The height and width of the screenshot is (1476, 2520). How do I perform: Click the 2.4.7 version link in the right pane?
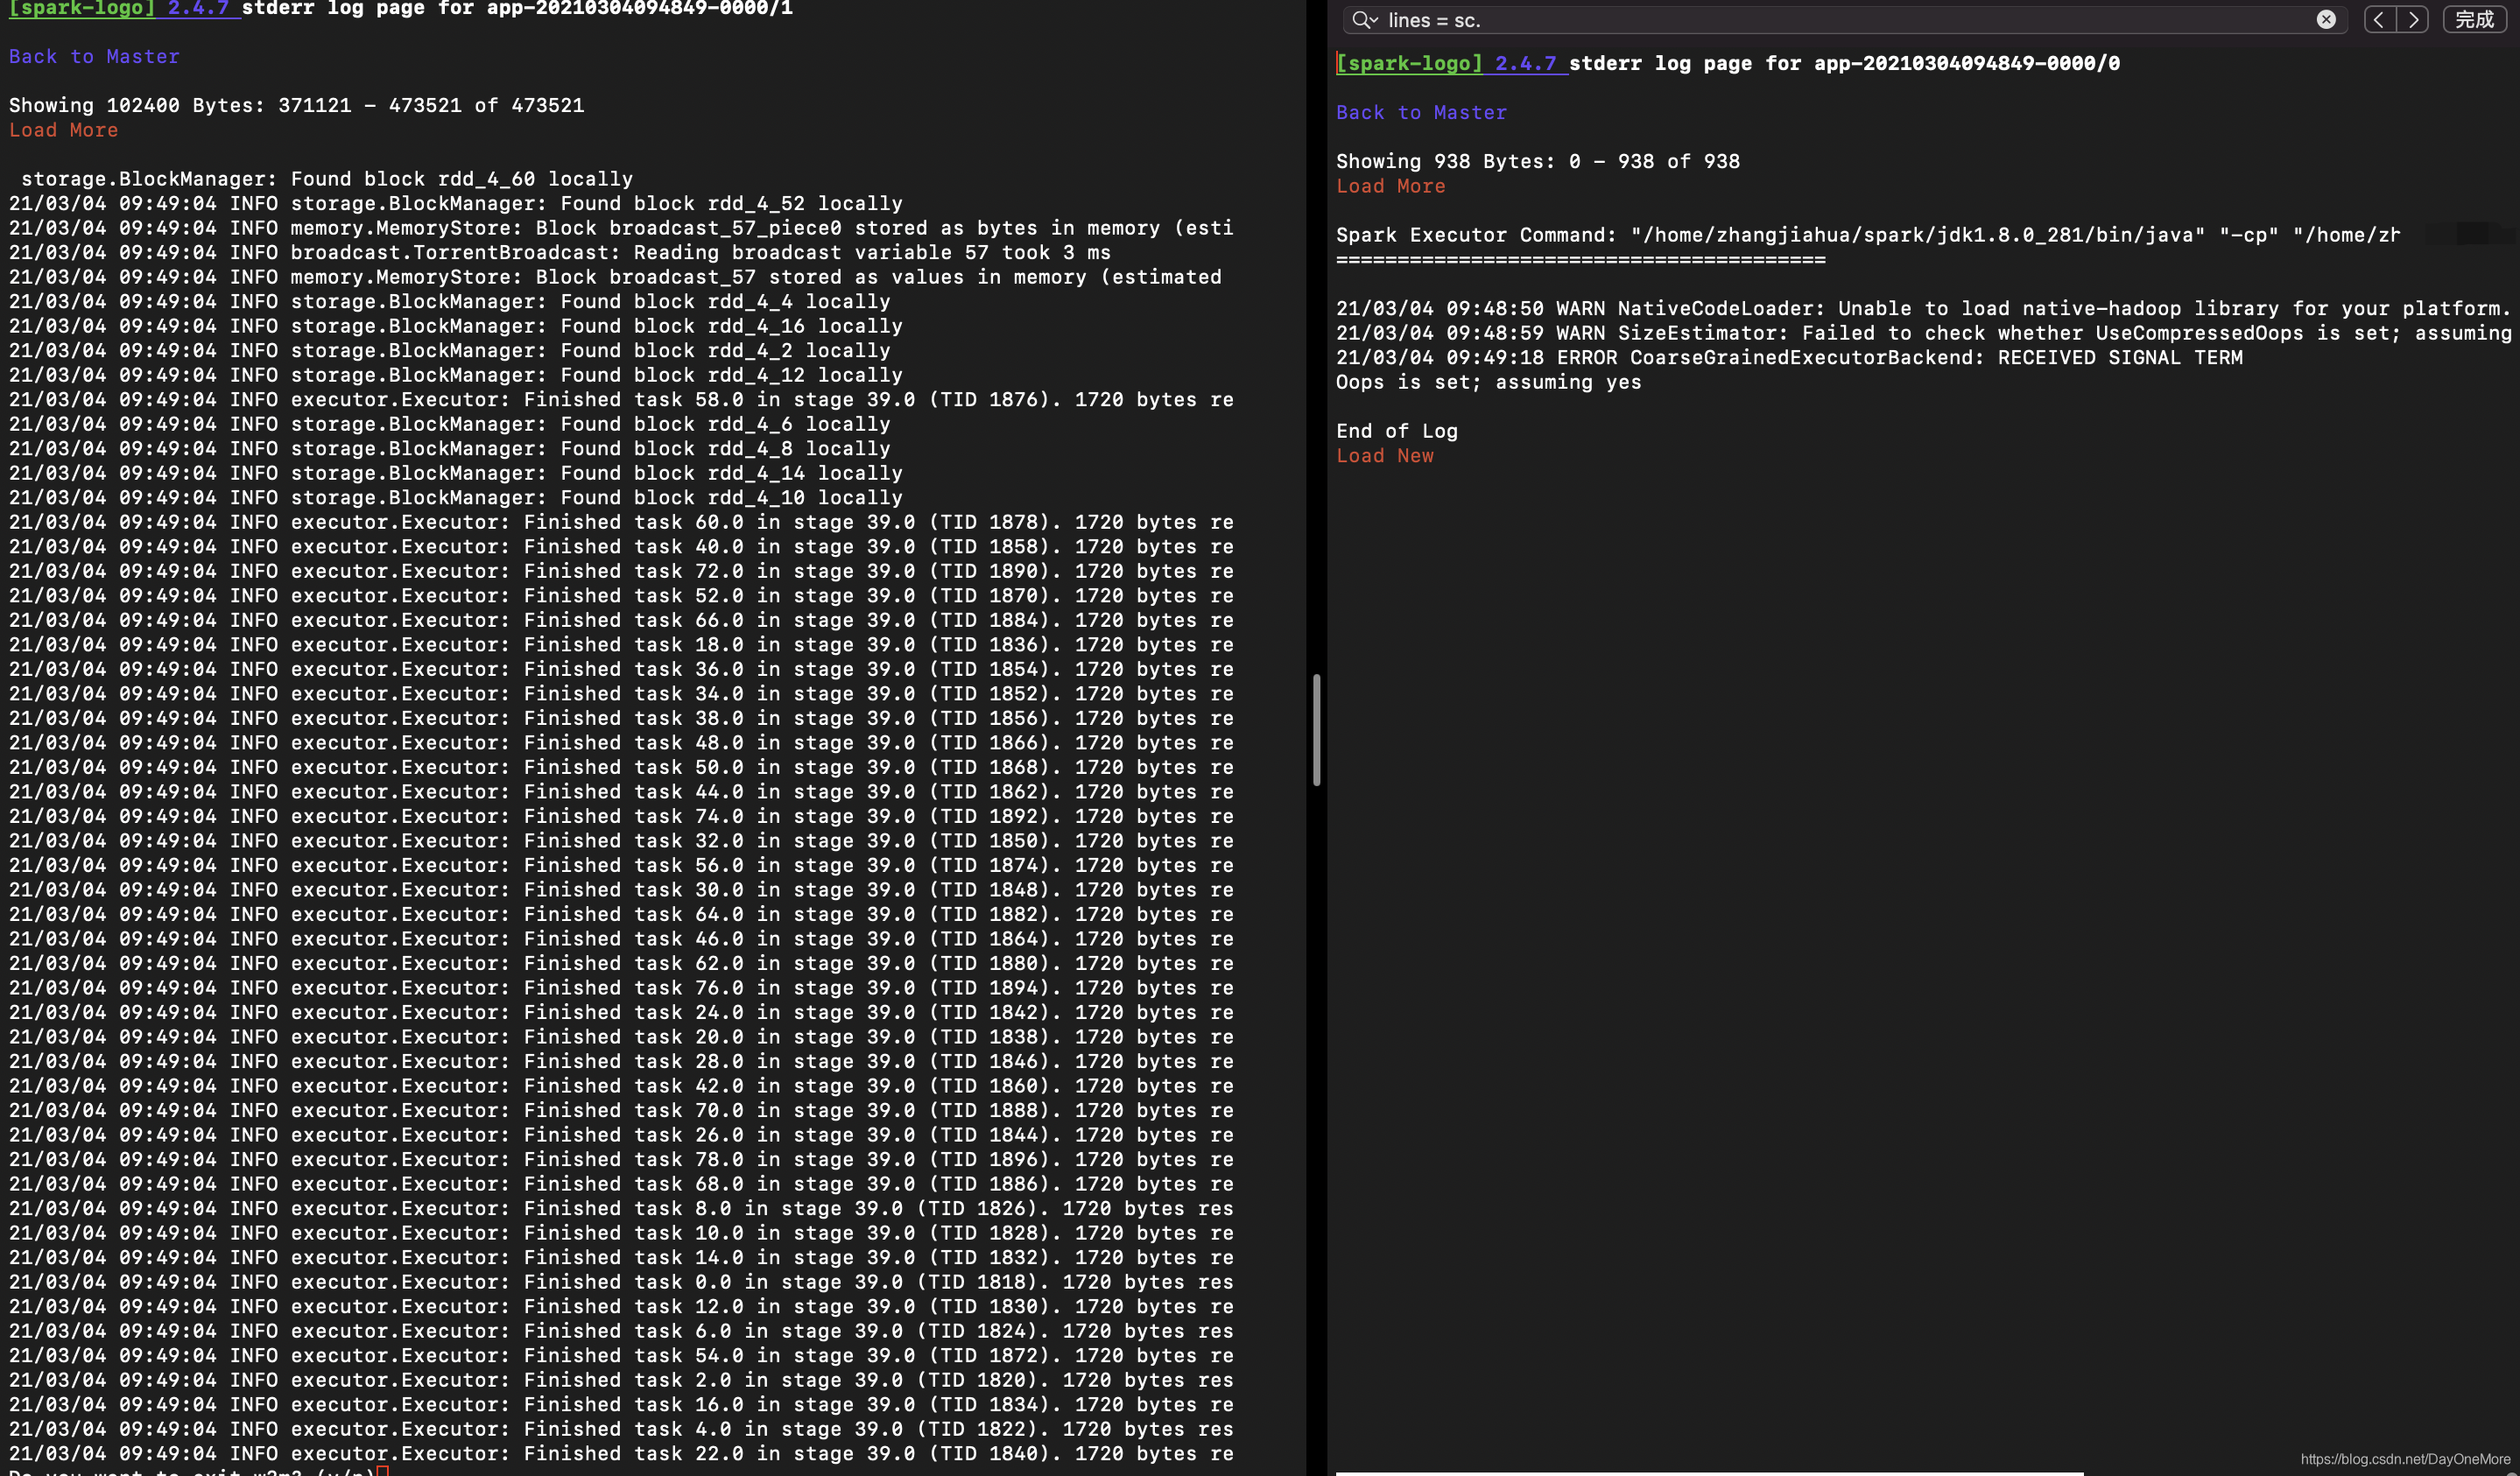click(x=1525, y=63)
